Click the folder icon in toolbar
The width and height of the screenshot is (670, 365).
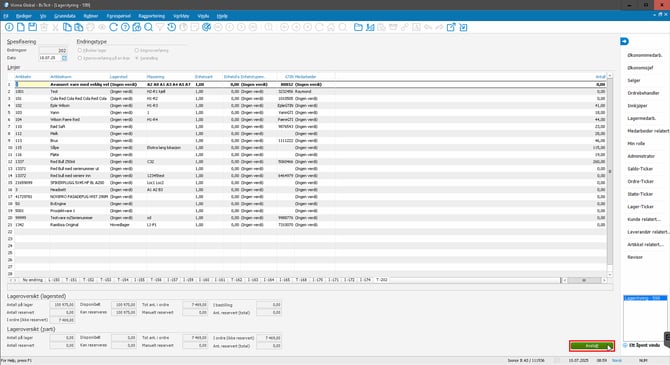pyautogui.click(x=358, y=27)
